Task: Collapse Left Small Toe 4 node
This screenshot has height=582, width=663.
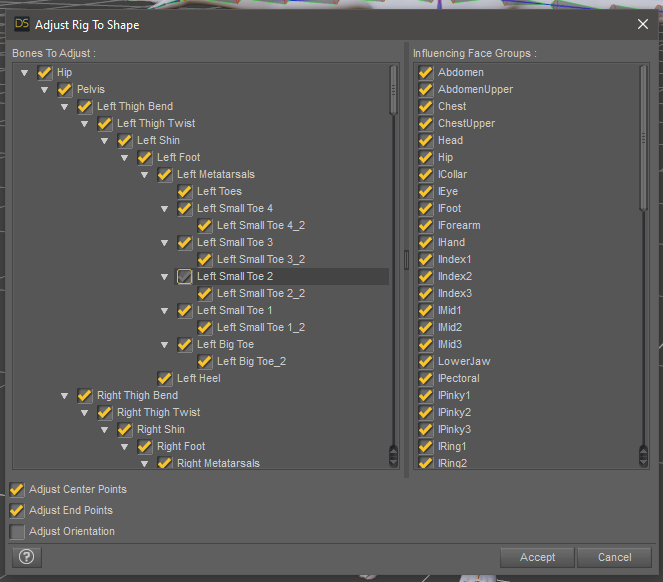Action: pos(164,209)
